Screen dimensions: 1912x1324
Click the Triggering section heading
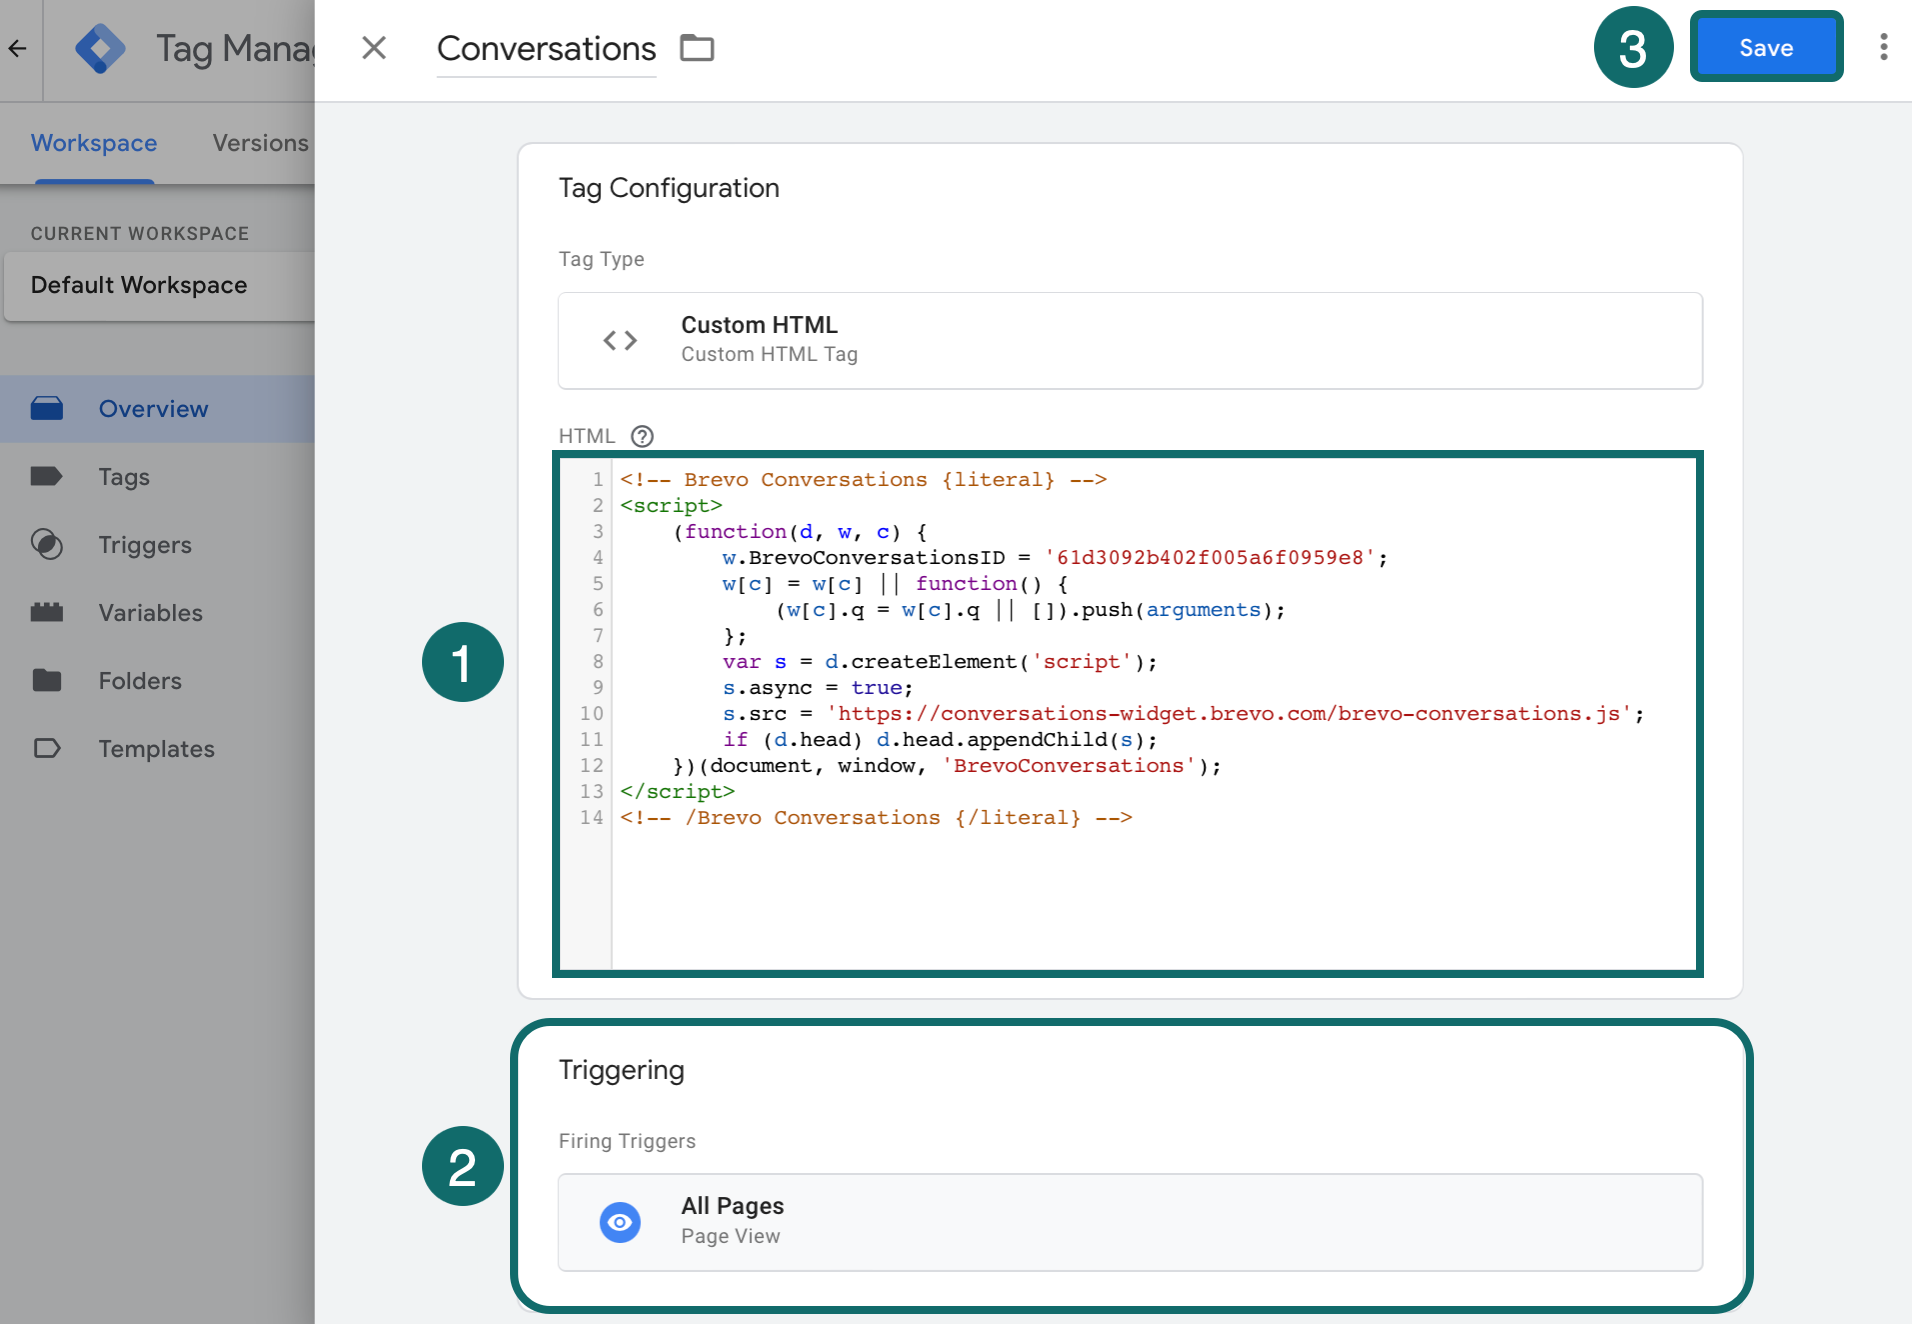pyautogui.click(x=621, y=1070)
